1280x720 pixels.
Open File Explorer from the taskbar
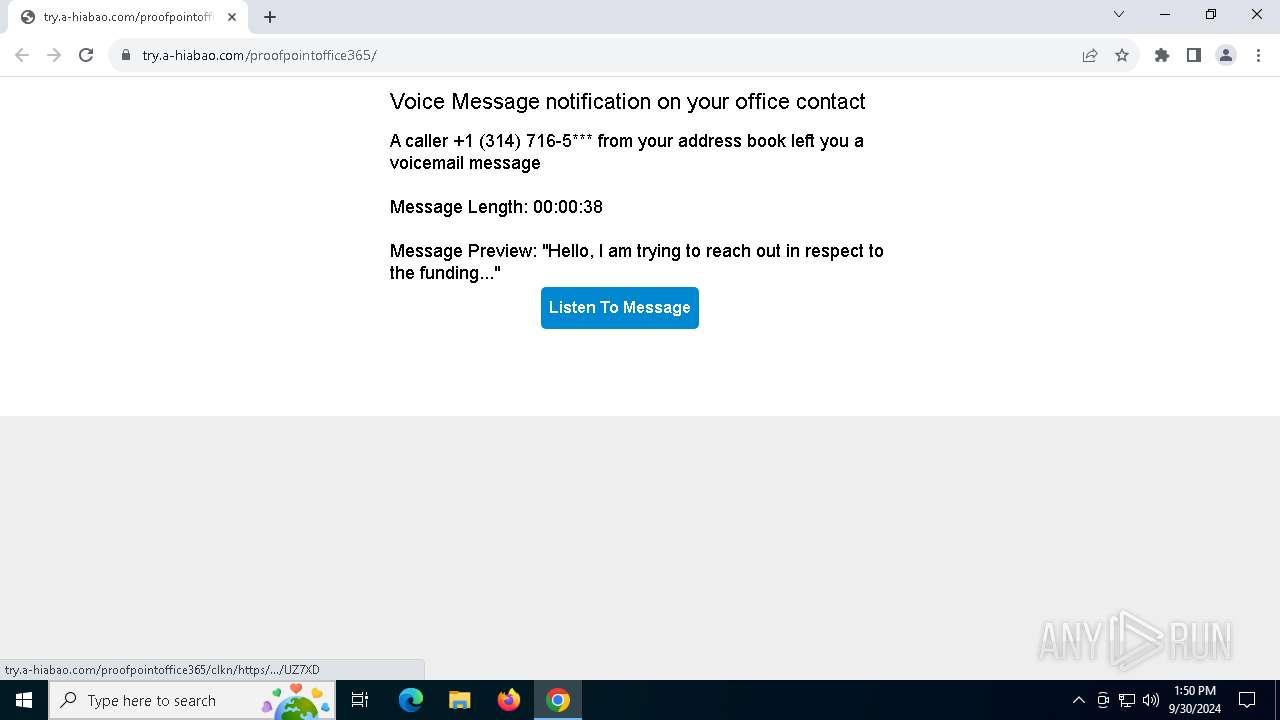(460, 700)
